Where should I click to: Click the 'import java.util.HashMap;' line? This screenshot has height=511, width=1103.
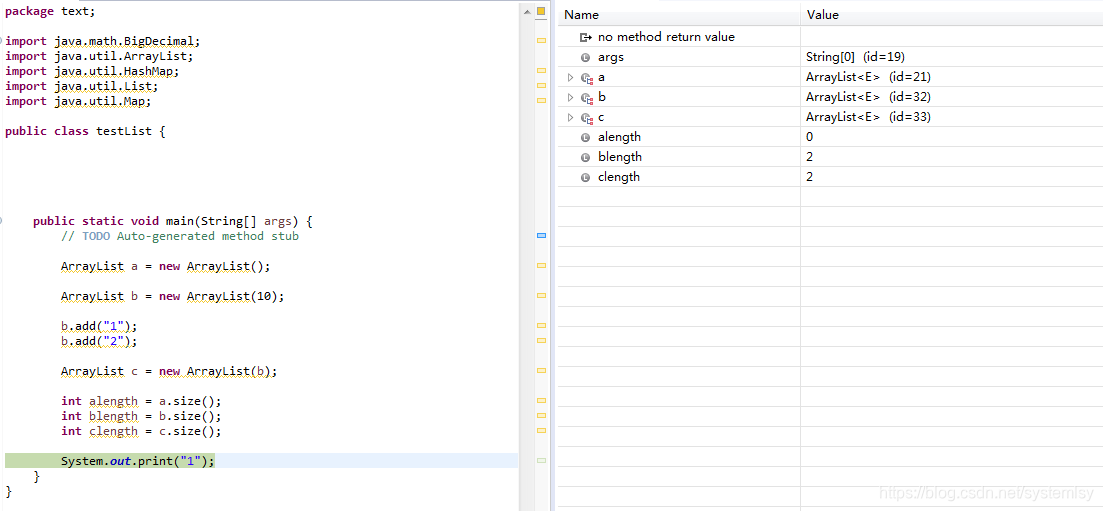click(x=92, y=71)
